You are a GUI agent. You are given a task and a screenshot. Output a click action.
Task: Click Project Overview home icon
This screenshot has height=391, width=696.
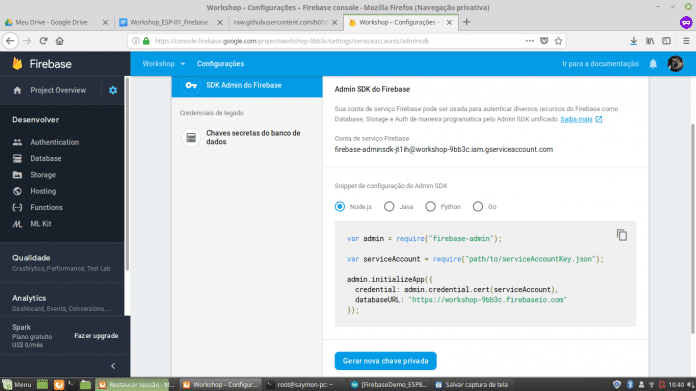point(17,90)
